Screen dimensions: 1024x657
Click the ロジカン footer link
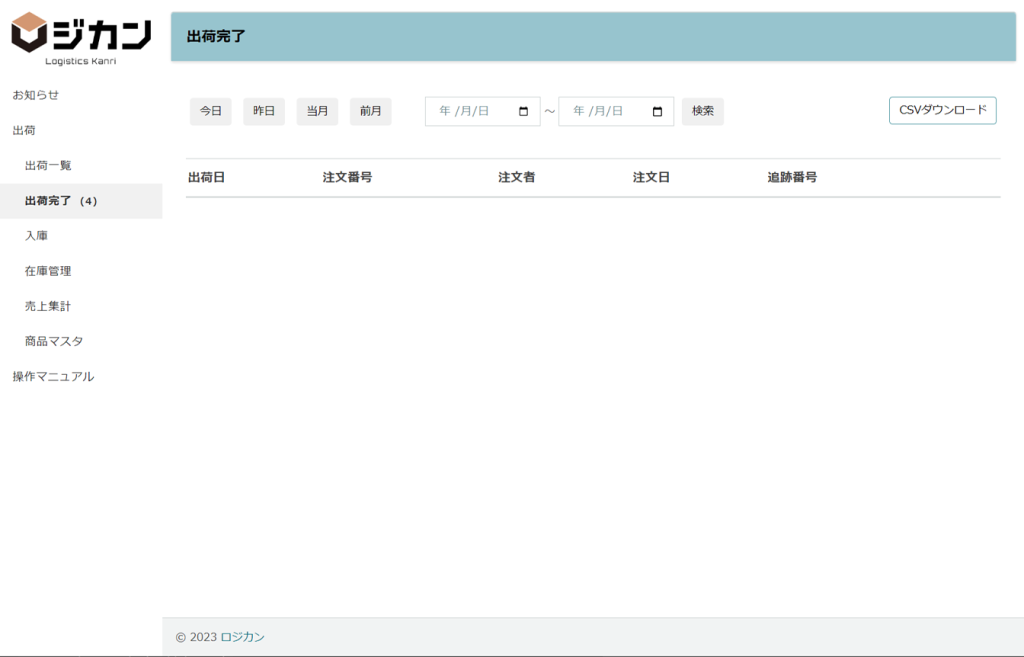click(x=242, y=637)
